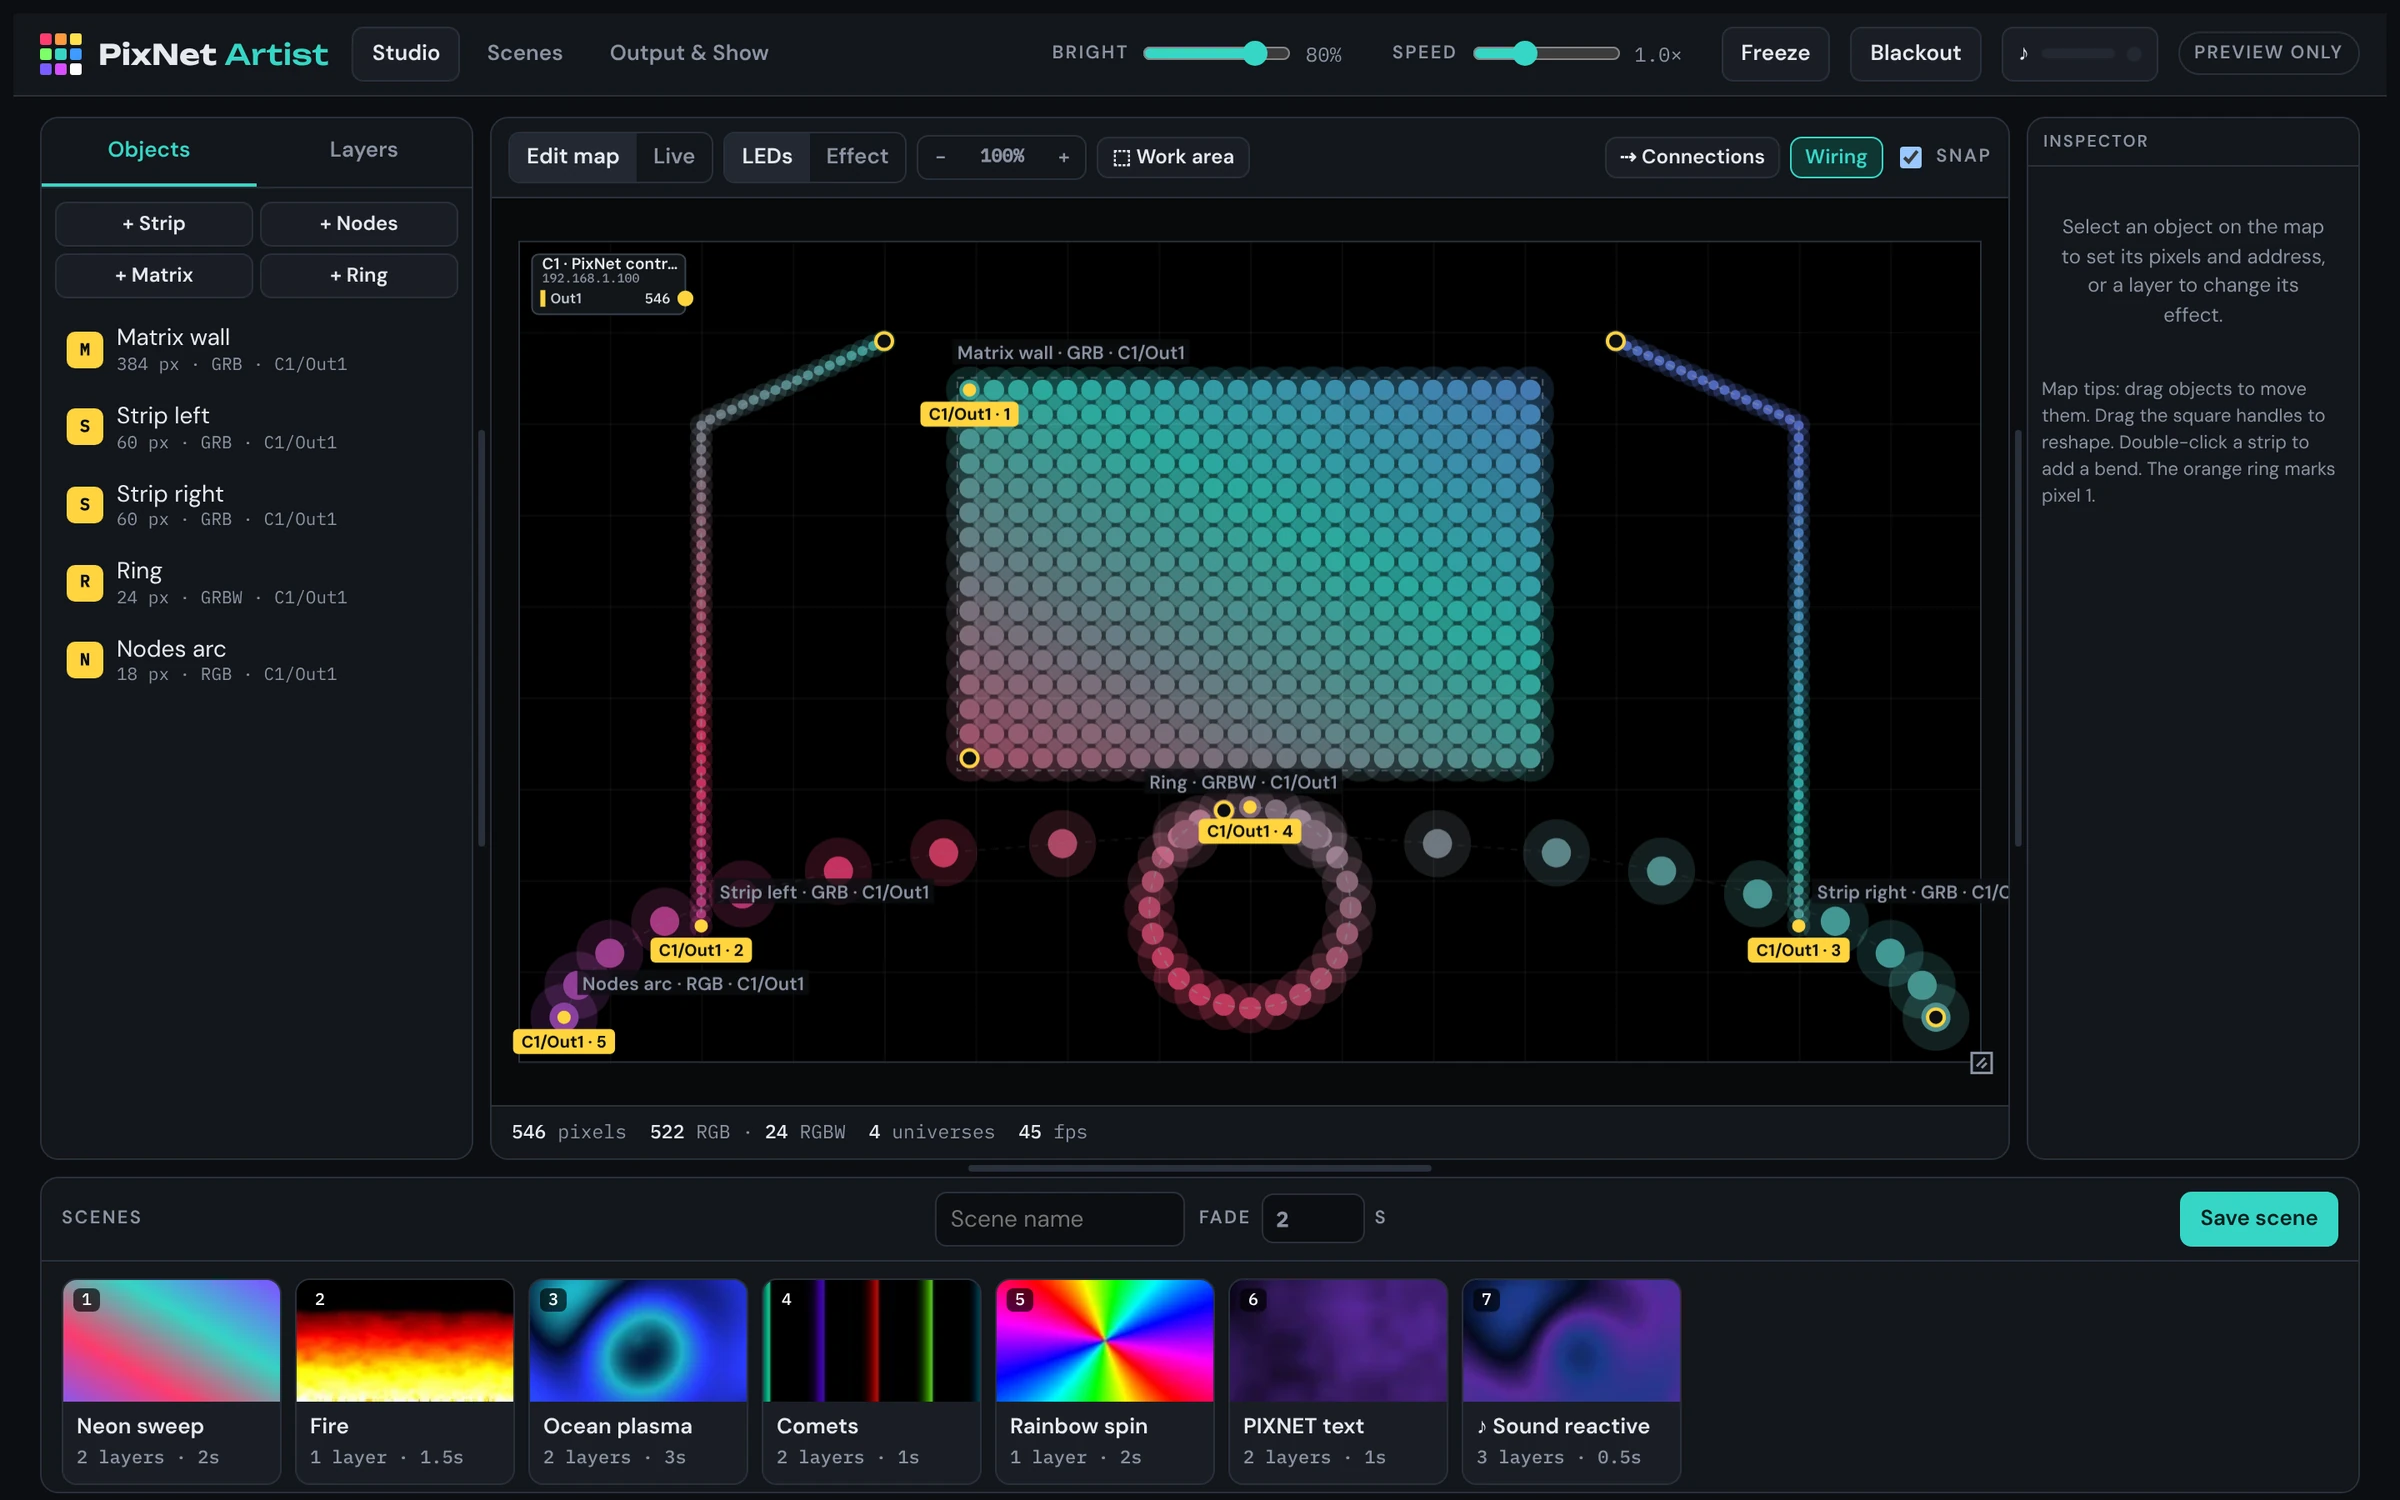This screenshot has height=1500, width=2400.
Task: Add a new Strip object
Action: 154,224
